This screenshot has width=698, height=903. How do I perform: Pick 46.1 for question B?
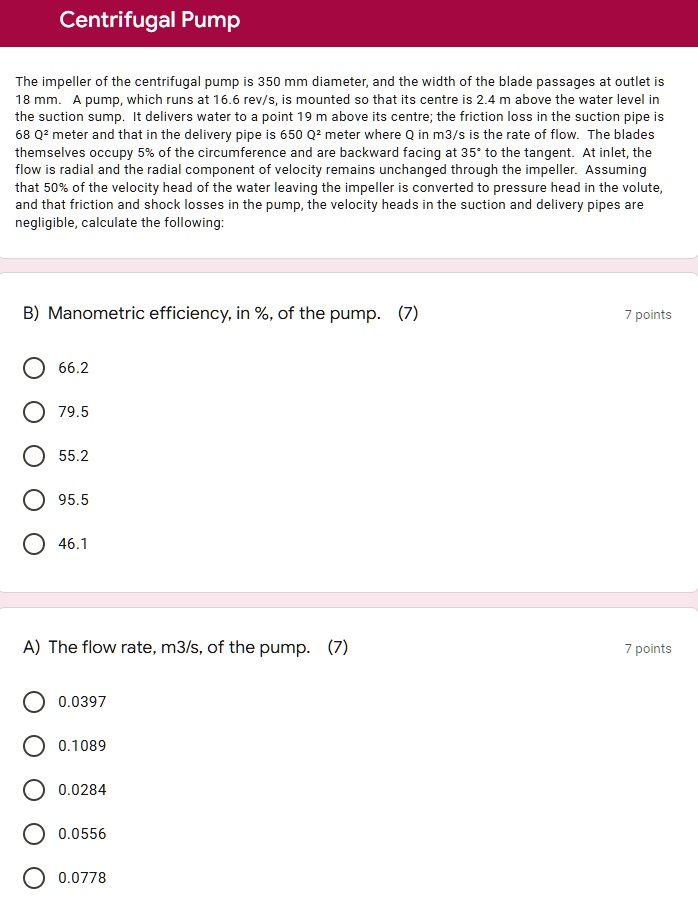pyautogui.click(x=34, y=544)
